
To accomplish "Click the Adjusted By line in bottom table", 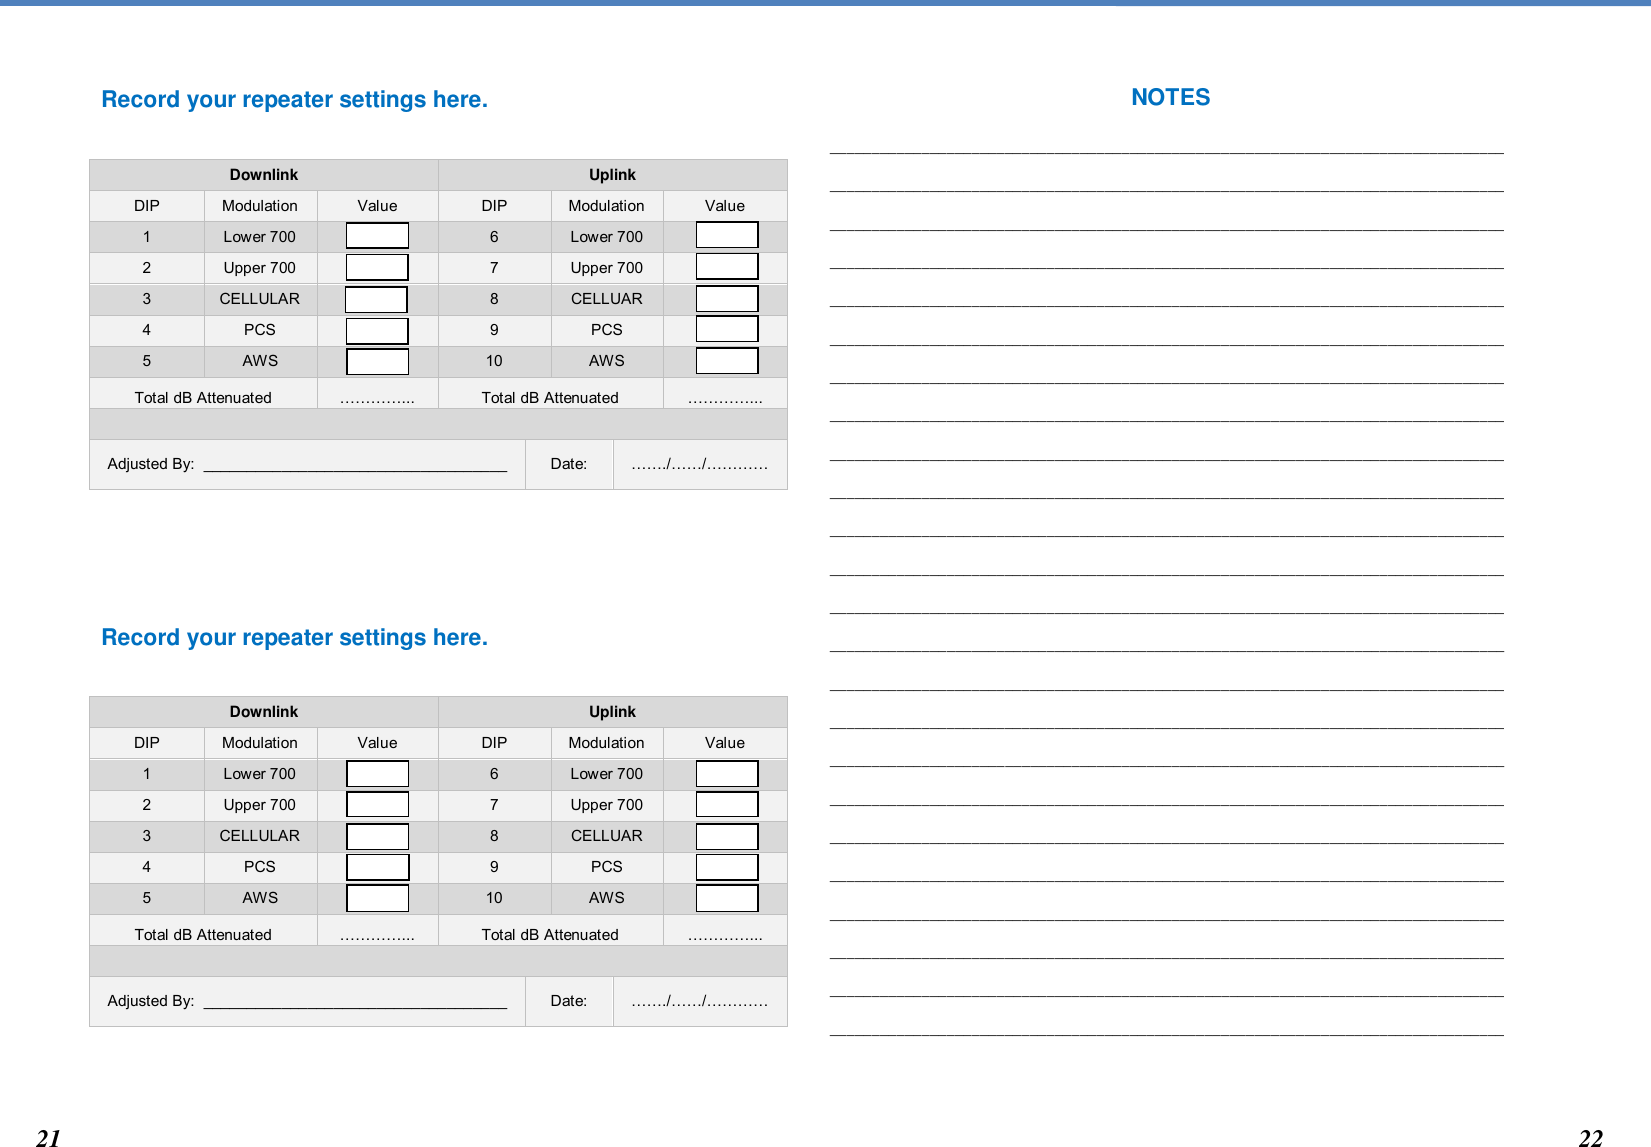I will (x=355, y=1006).
